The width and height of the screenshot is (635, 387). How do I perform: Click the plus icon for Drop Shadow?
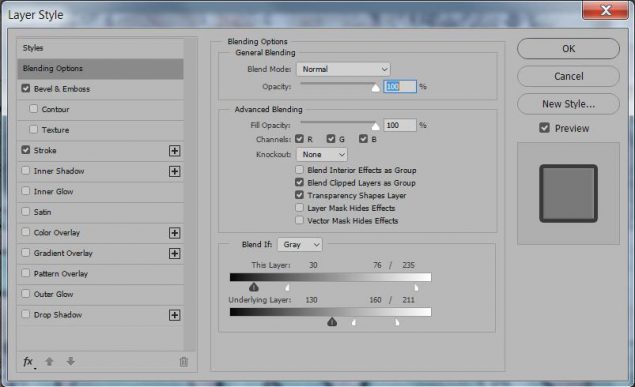coord(175,315)
